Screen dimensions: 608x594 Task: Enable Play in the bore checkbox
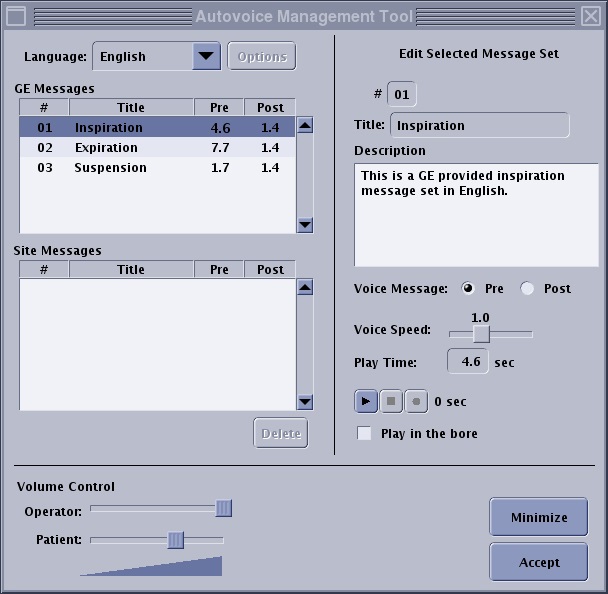pos(365,434)
